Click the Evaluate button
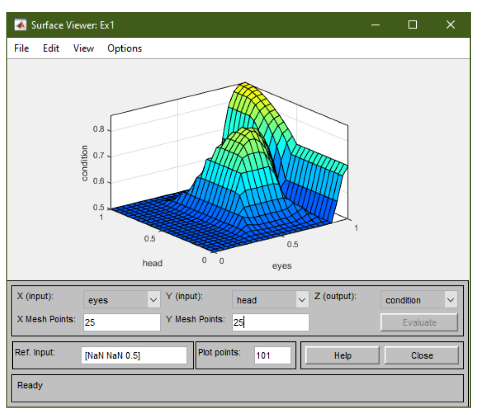The height and width of the screenshot is (415, 484). pyautogui.click(x=419, y=322)
